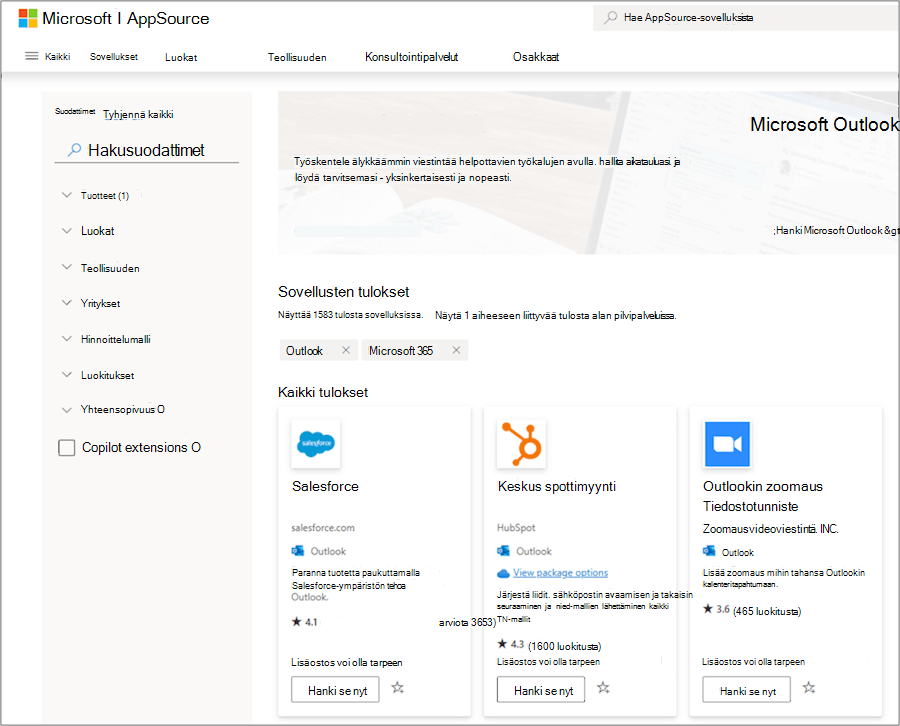Viewport: 900px width, 726px height.
Task: Open the Osakkaat menu item
Action: click(536, 57)
